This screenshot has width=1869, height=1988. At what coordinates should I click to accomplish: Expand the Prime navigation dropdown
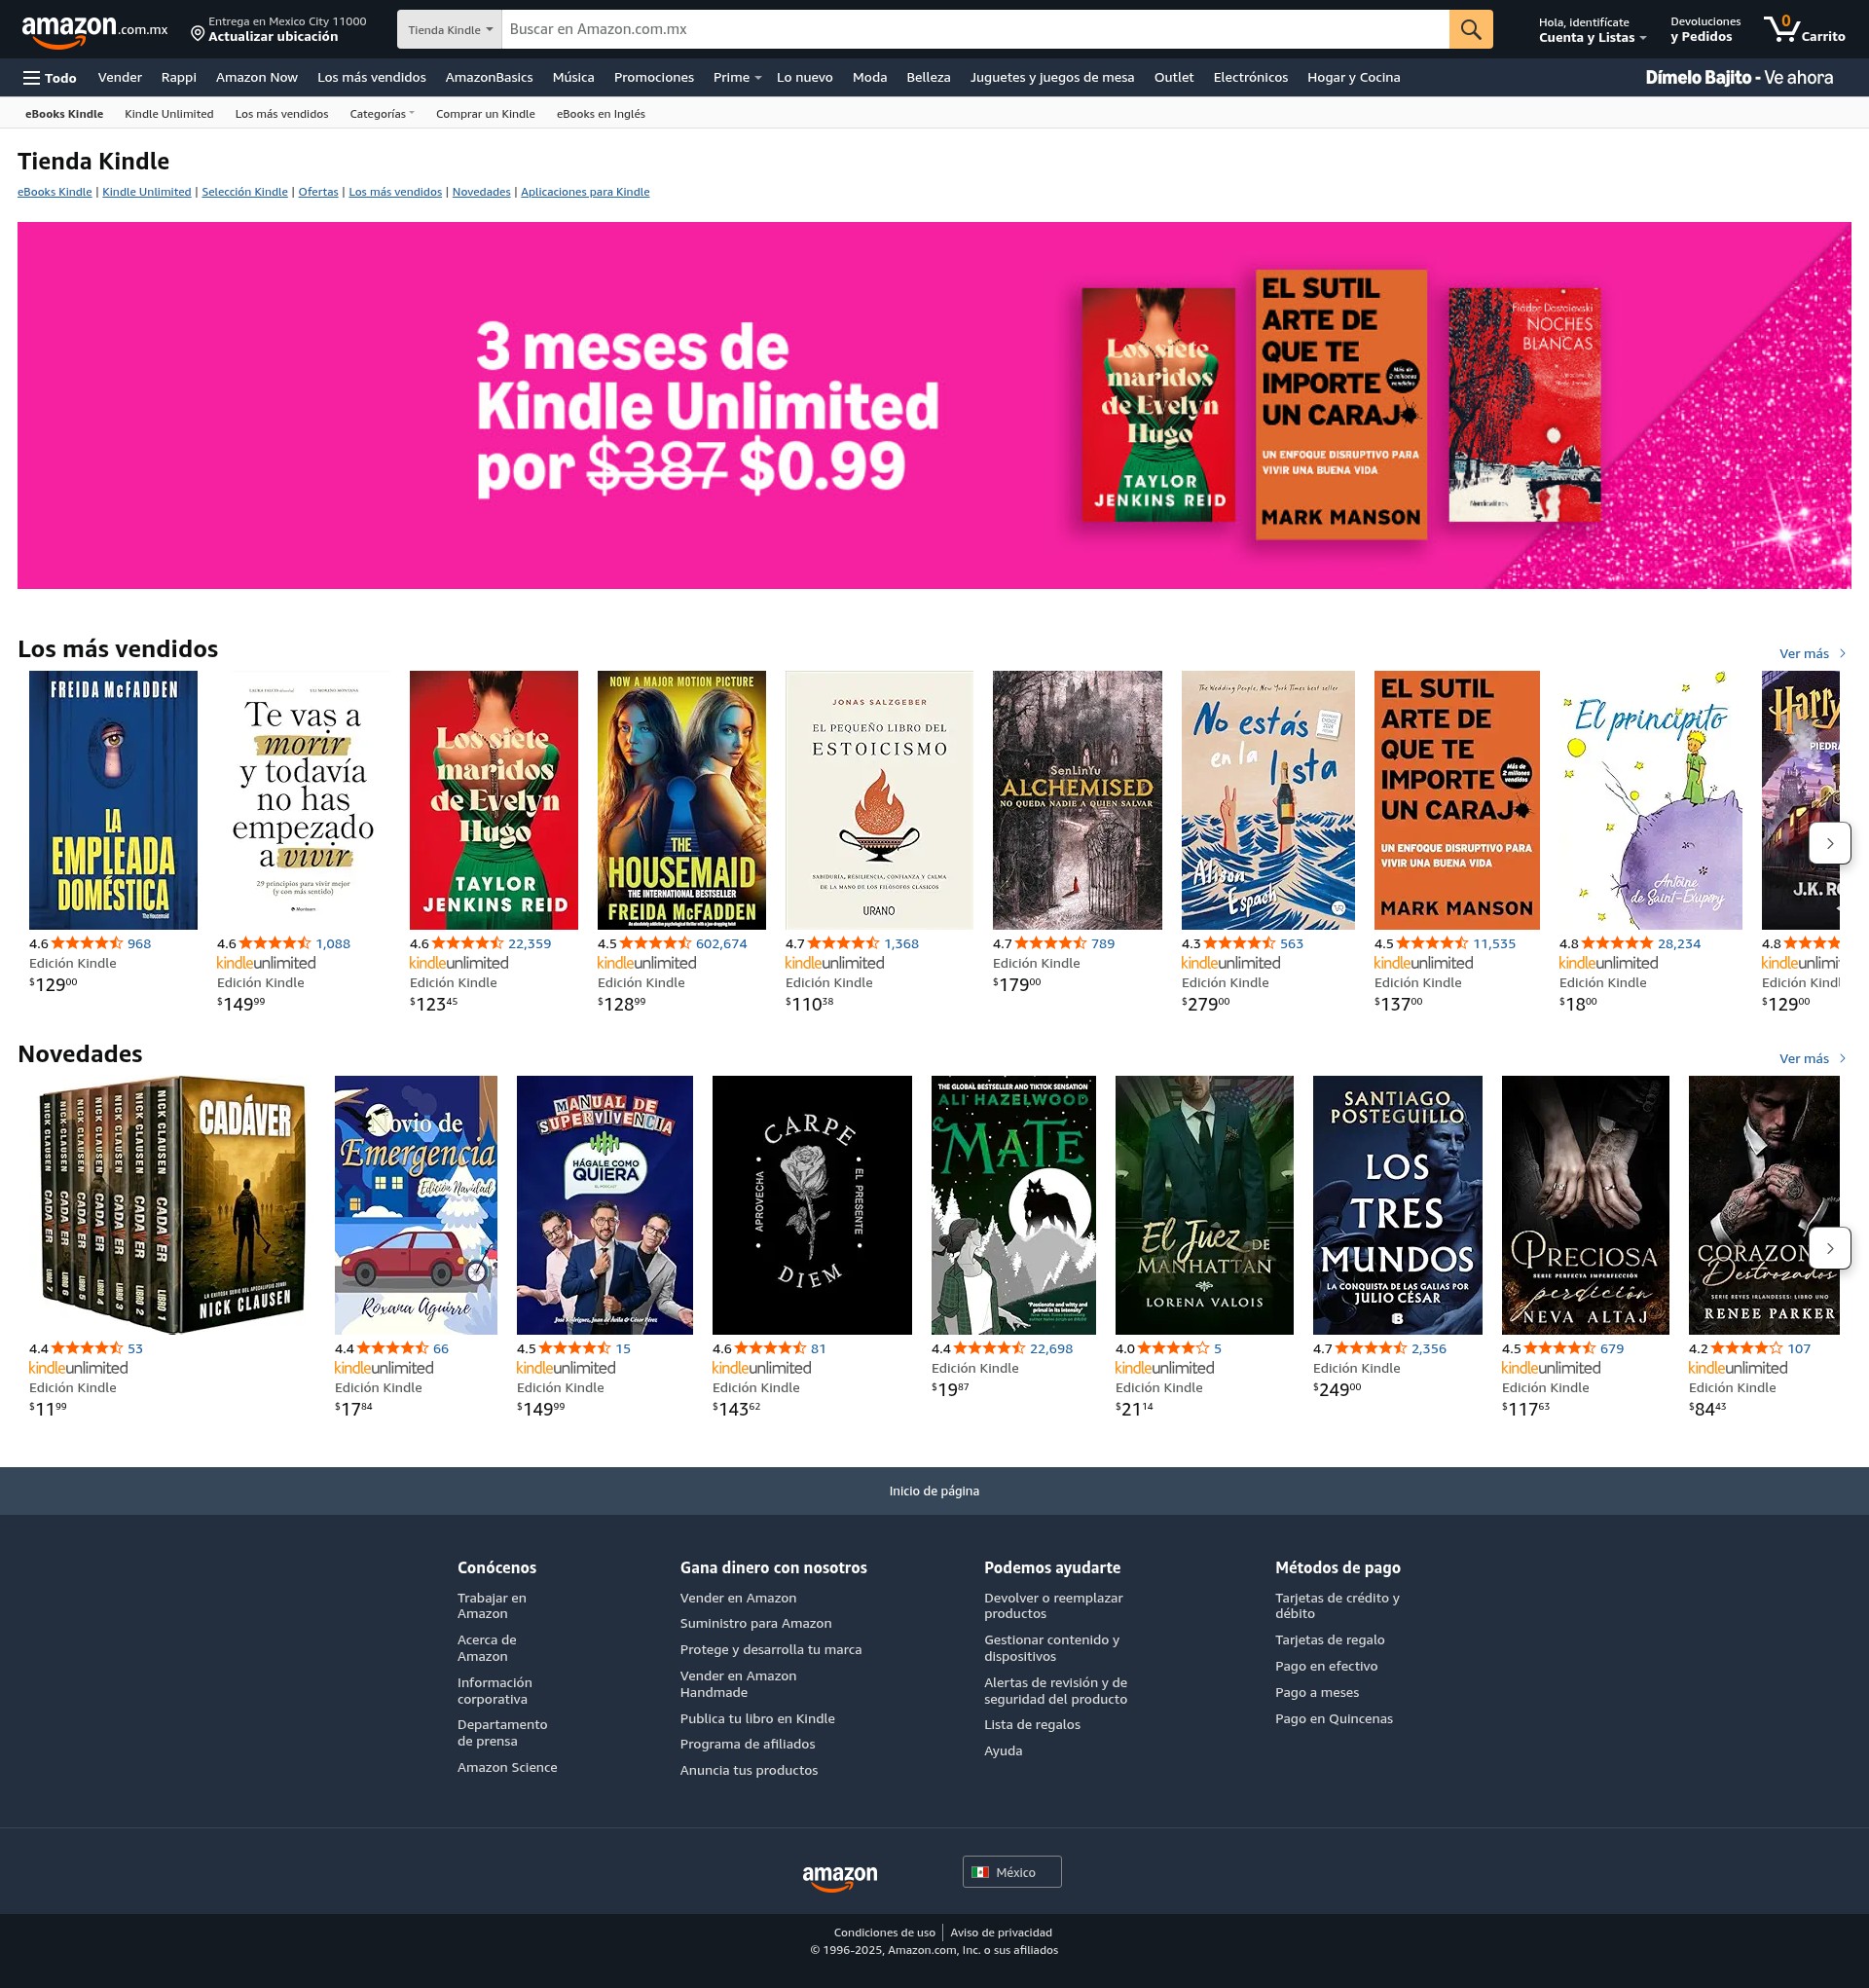(737, 78)
